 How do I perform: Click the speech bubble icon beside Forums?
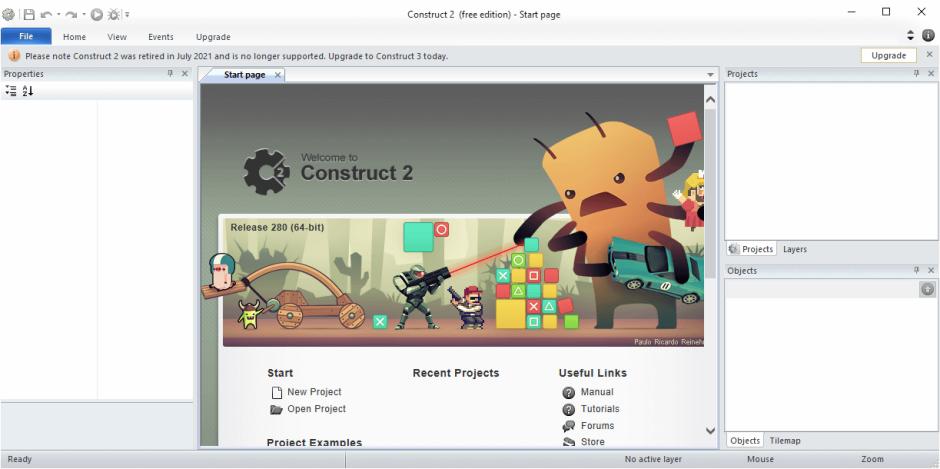pos(568,426)
